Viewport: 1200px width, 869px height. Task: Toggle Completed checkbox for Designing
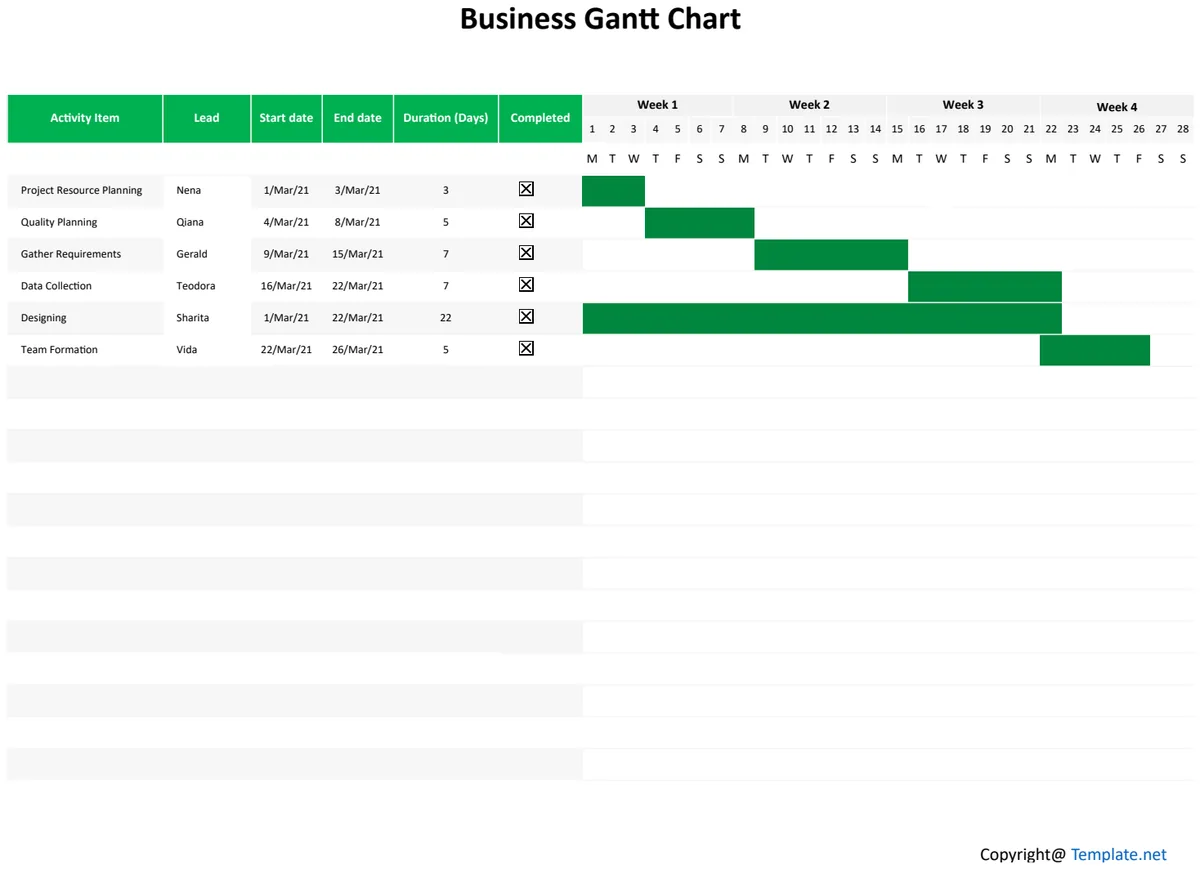pos(526,317)
